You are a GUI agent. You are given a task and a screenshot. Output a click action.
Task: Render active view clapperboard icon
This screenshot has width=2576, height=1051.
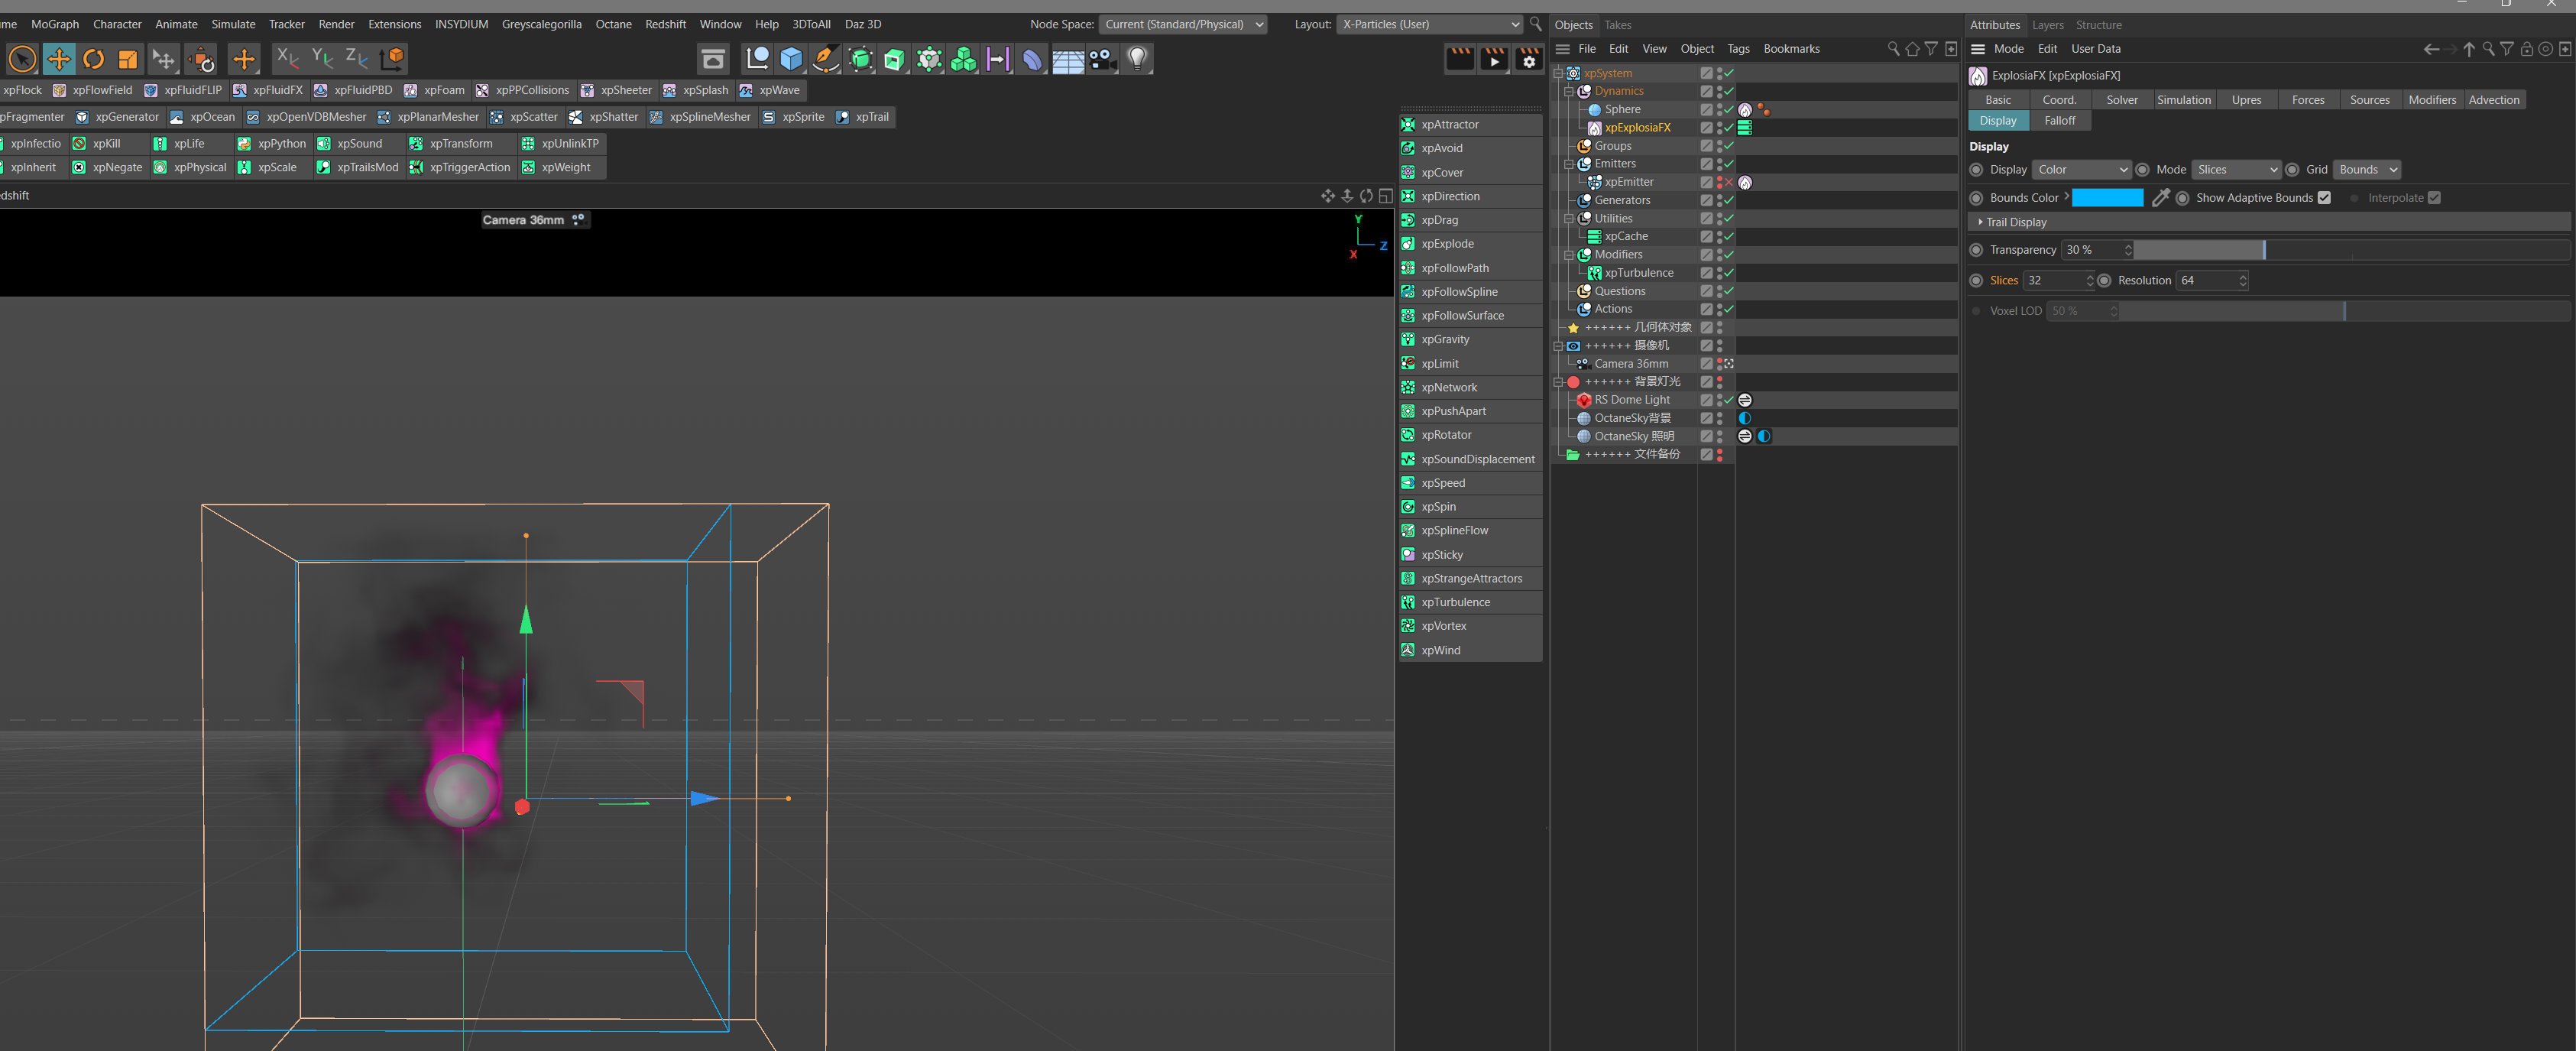tap(1460, 59)
